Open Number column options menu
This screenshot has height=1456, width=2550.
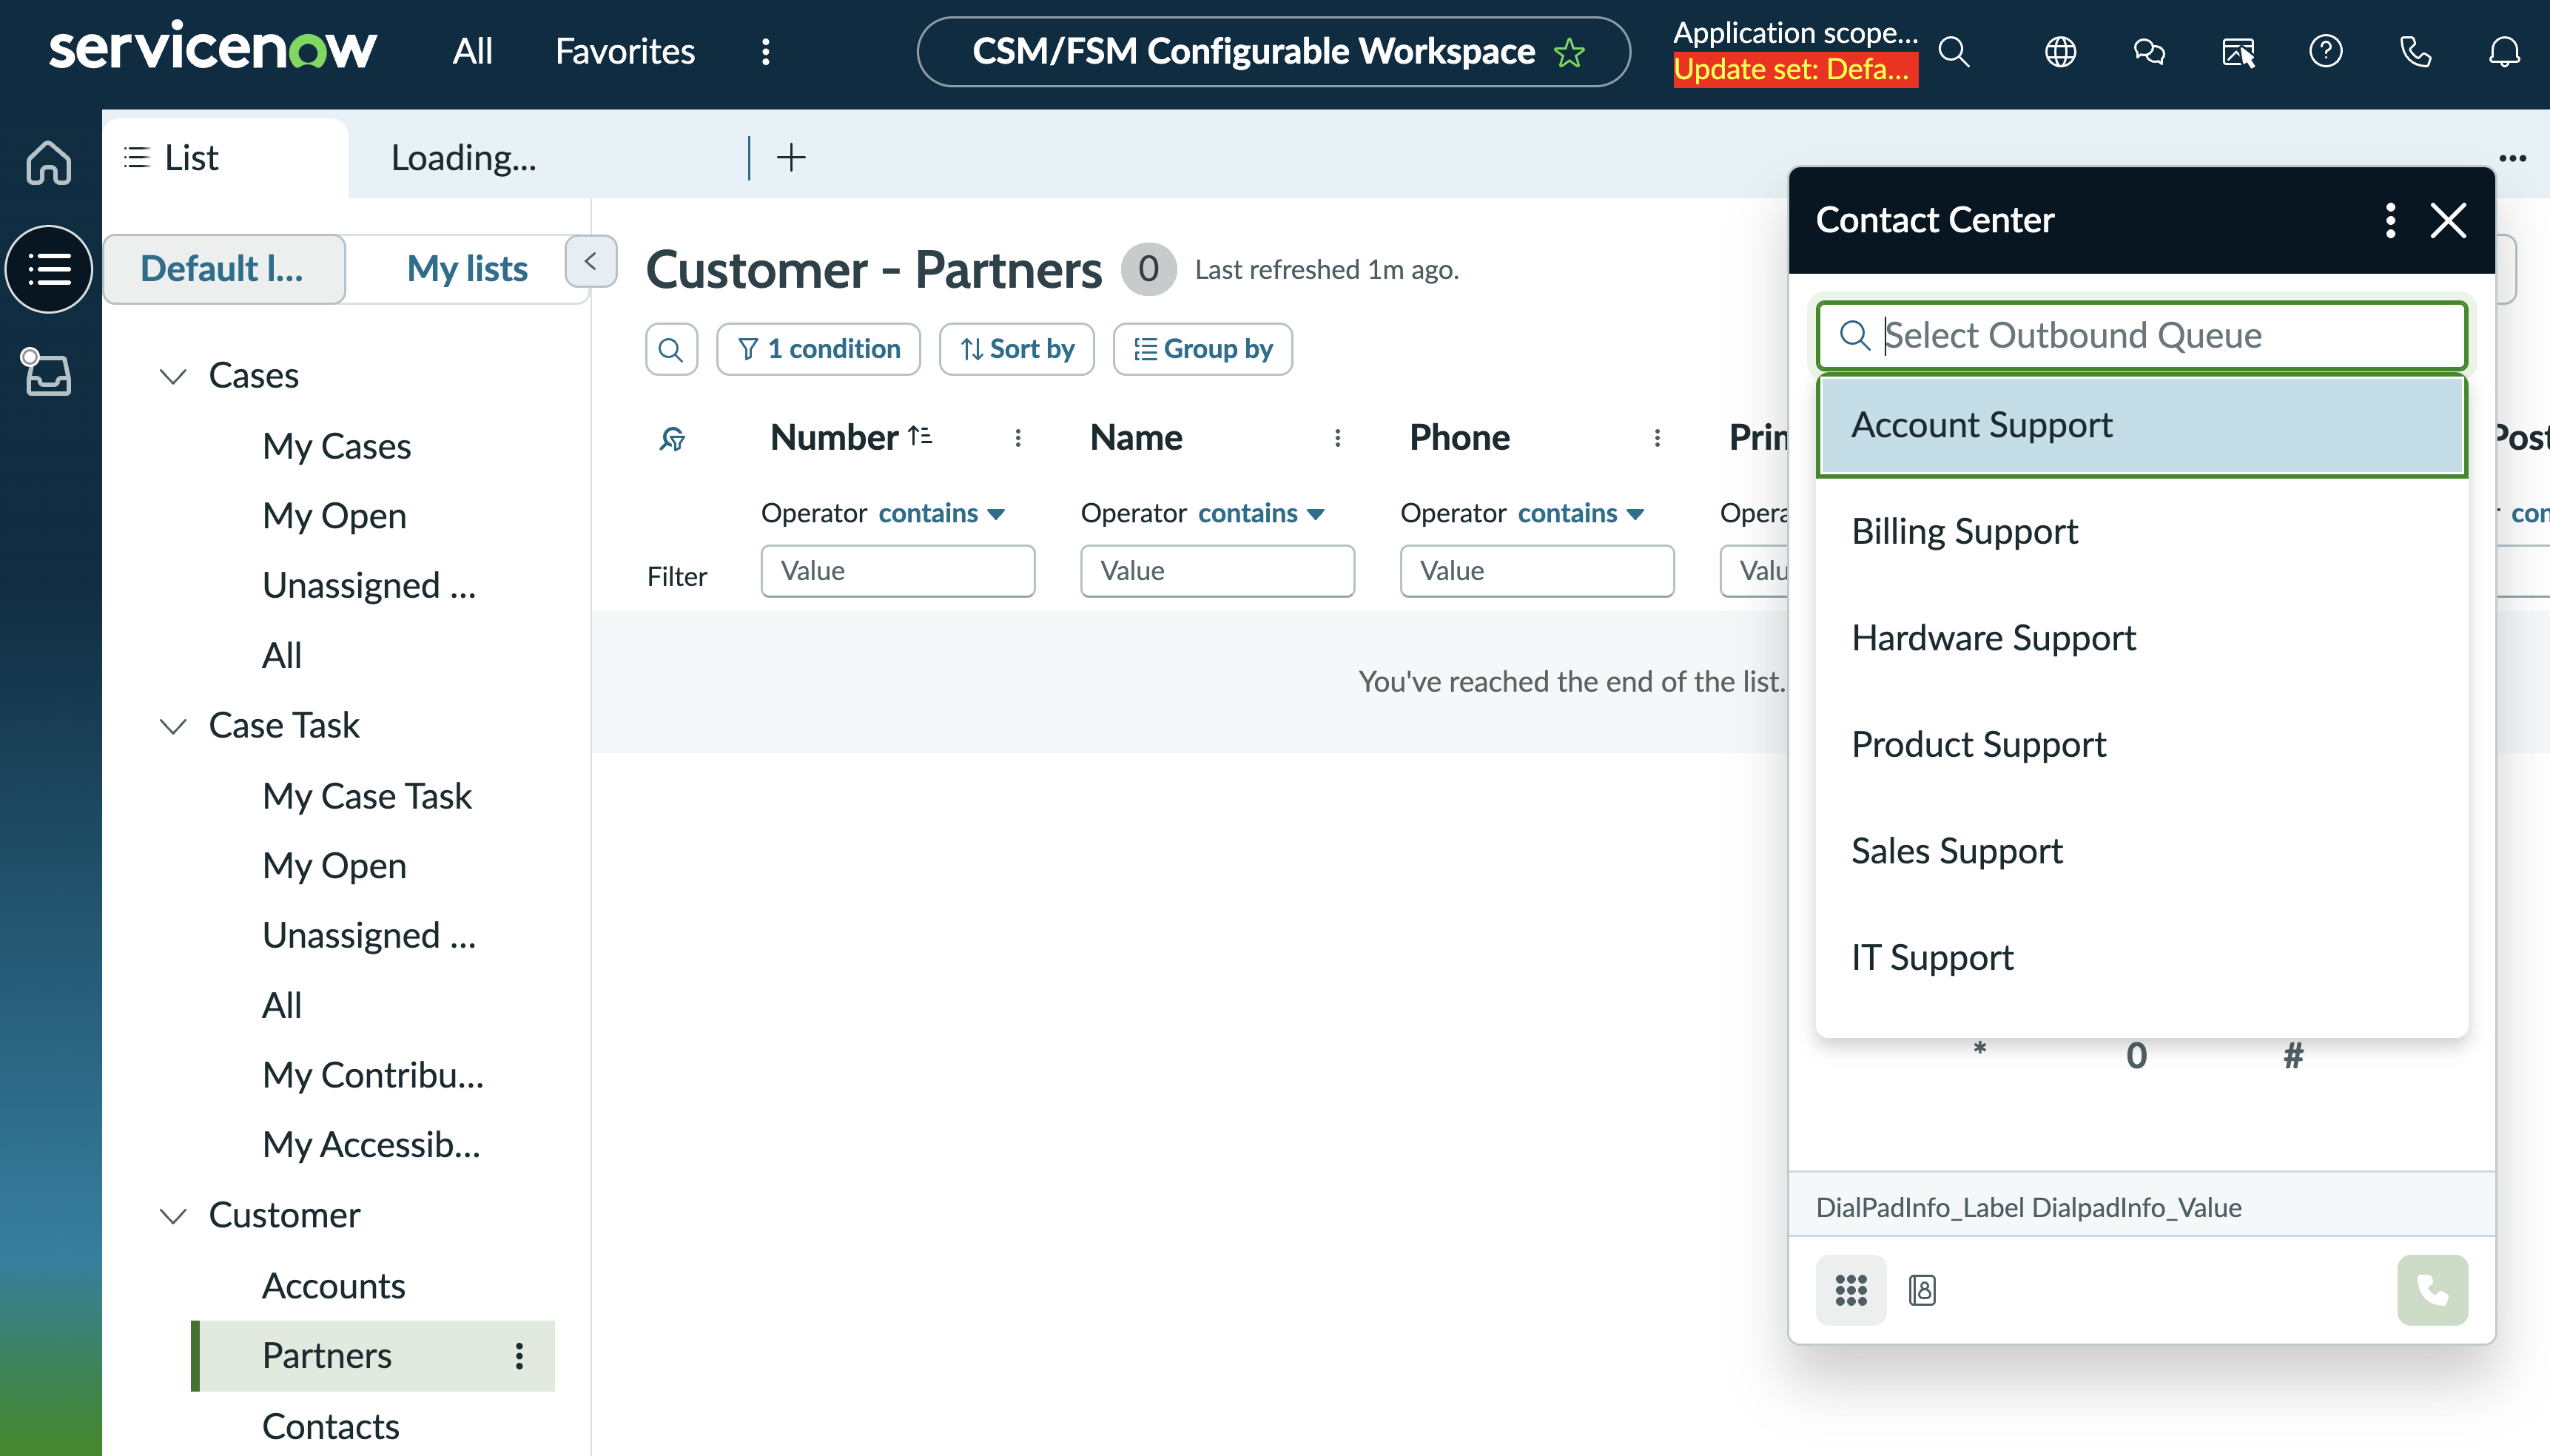pyautogui.click(x=1018, y=438)
